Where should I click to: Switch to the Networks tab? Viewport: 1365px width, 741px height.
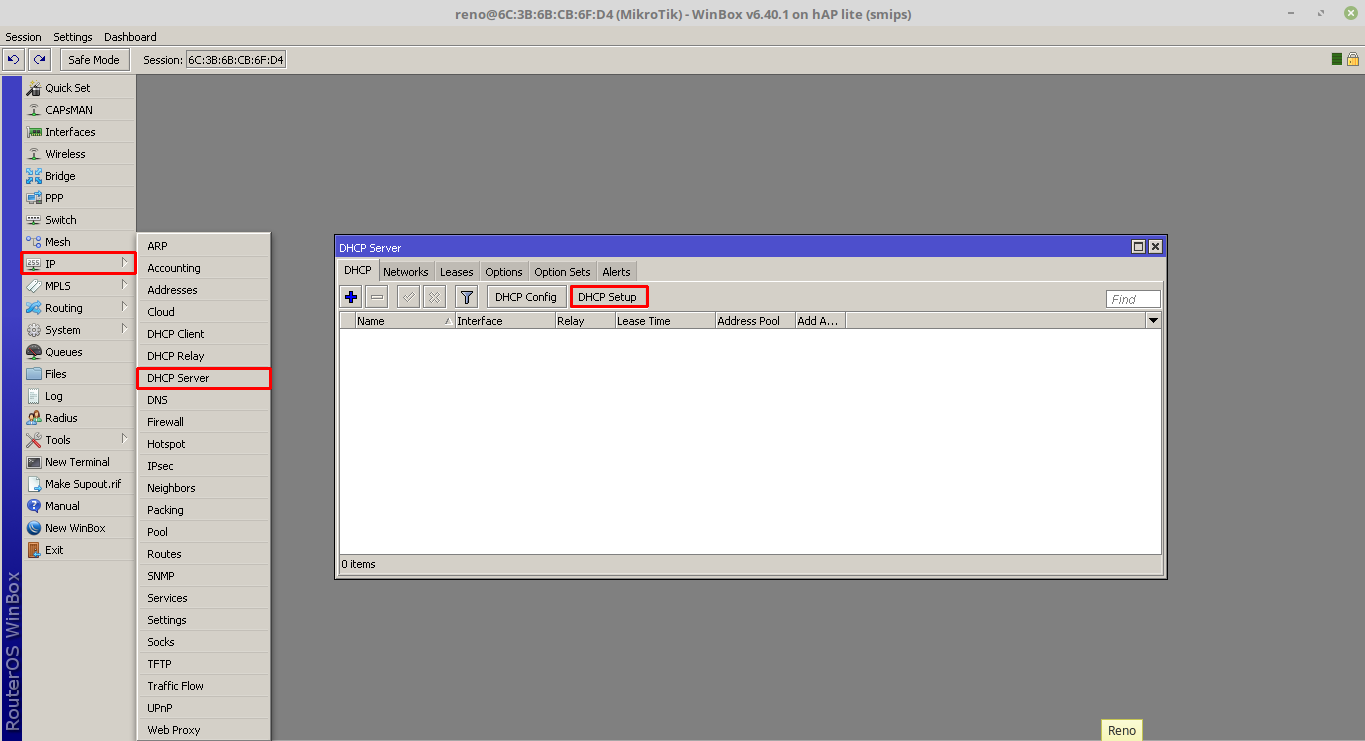coord(406,271)
